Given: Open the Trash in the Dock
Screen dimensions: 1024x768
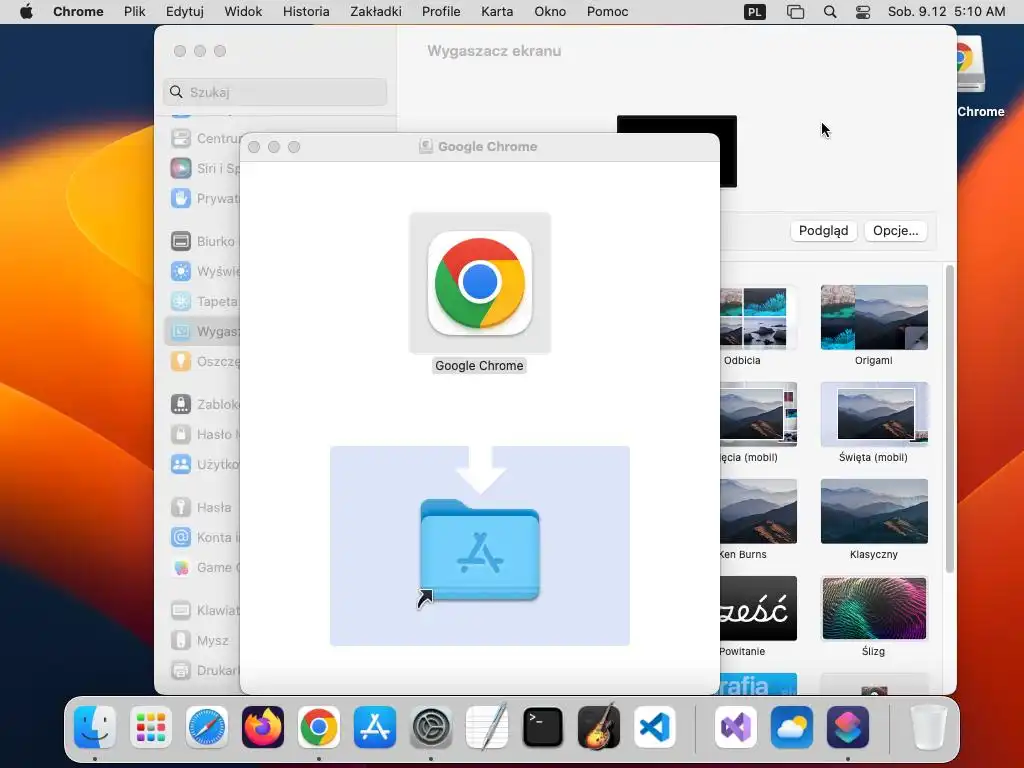Looking at the screenshot, I should pos(929,727).
